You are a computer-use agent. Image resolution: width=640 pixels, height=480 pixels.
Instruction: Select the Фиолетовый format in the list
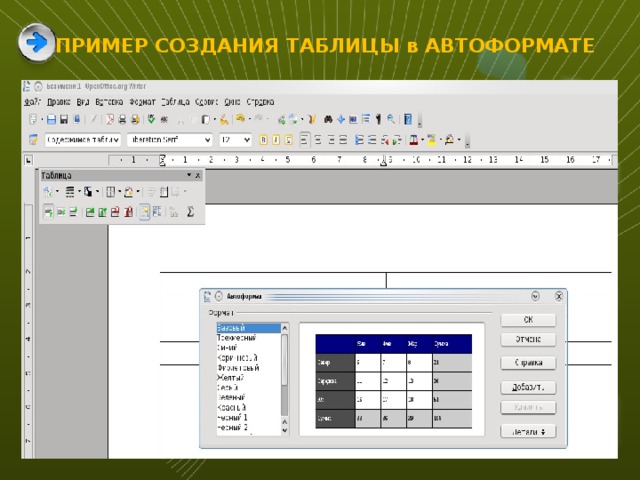click(238, 368)
